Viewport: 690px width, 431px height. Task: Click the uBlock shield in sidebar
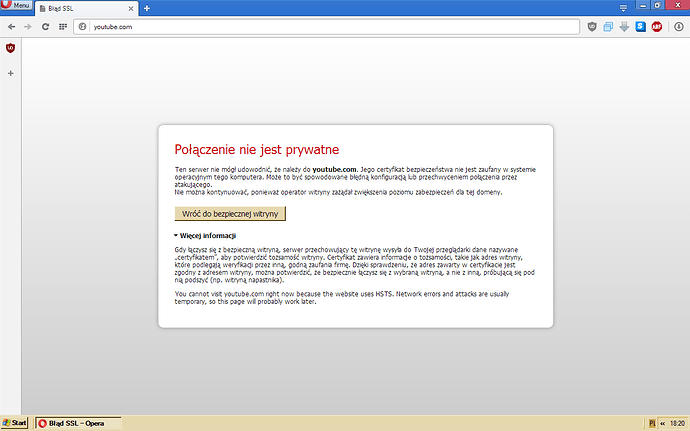11,48
